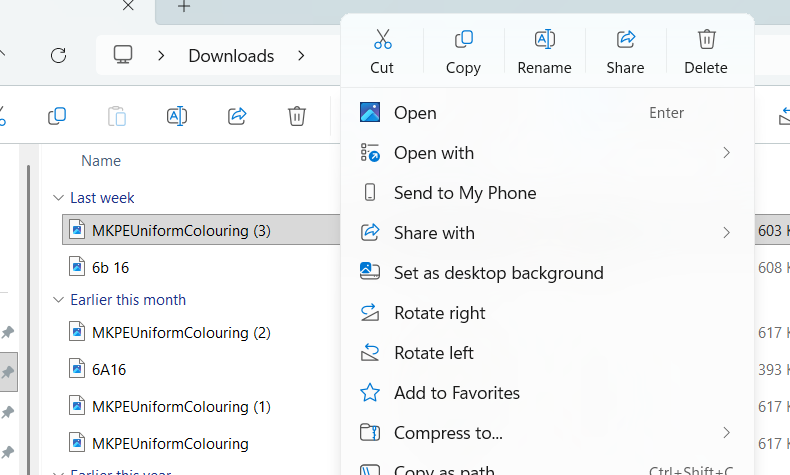Click the Share icon in context menu
Image resolution: width=790 pixels, height=475 pixels.
pyautogui.click(x=625, y=40)
